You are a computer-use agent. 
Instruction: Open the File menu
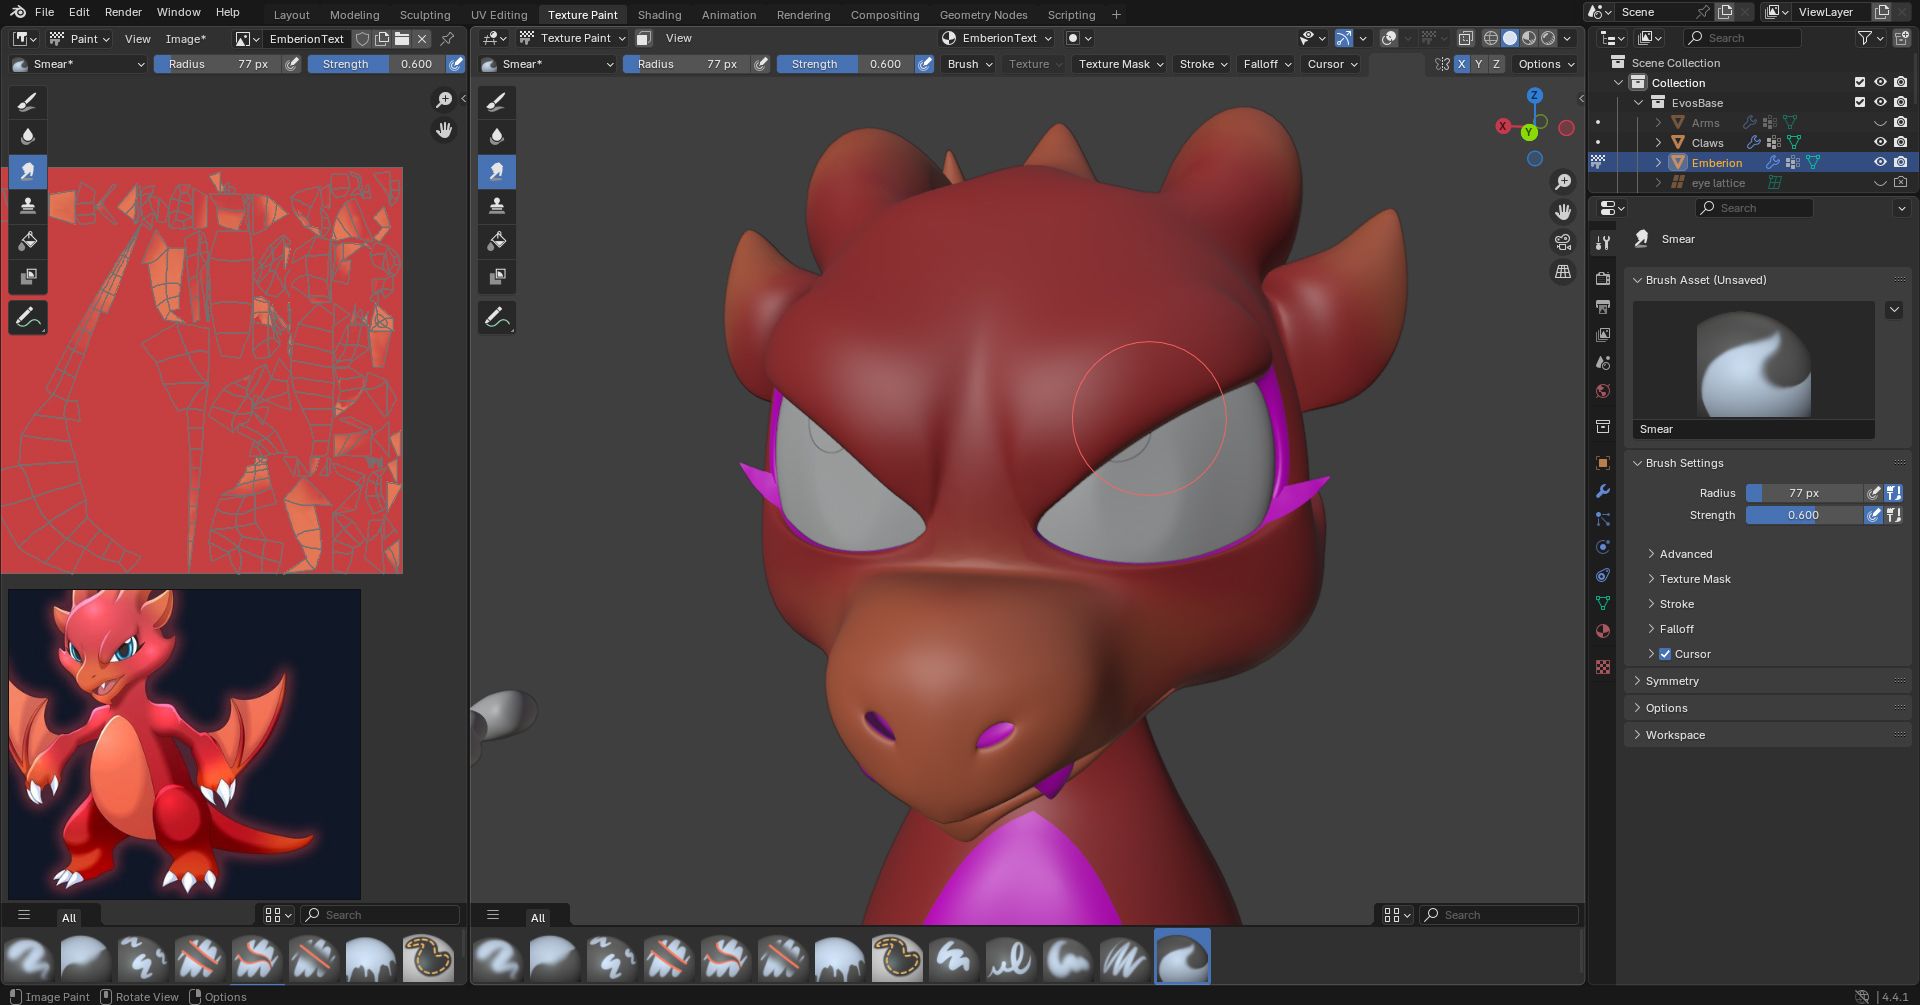(x=44, y=12)
